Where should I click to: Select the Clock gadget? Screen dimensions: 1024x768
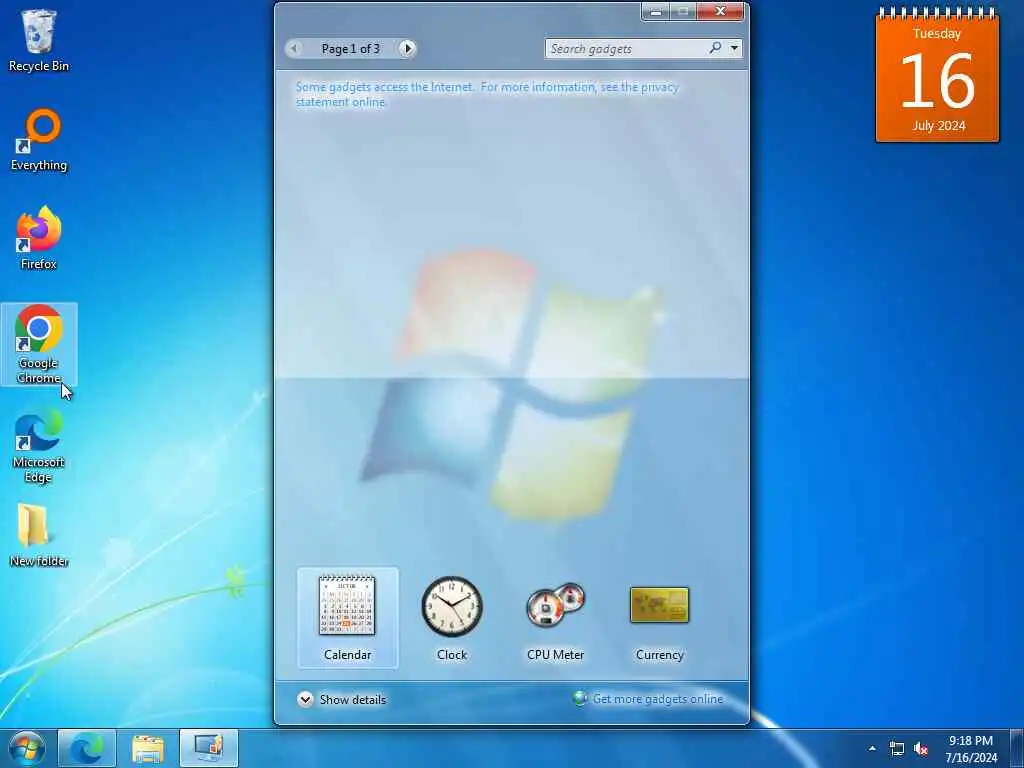click(451, 618)
